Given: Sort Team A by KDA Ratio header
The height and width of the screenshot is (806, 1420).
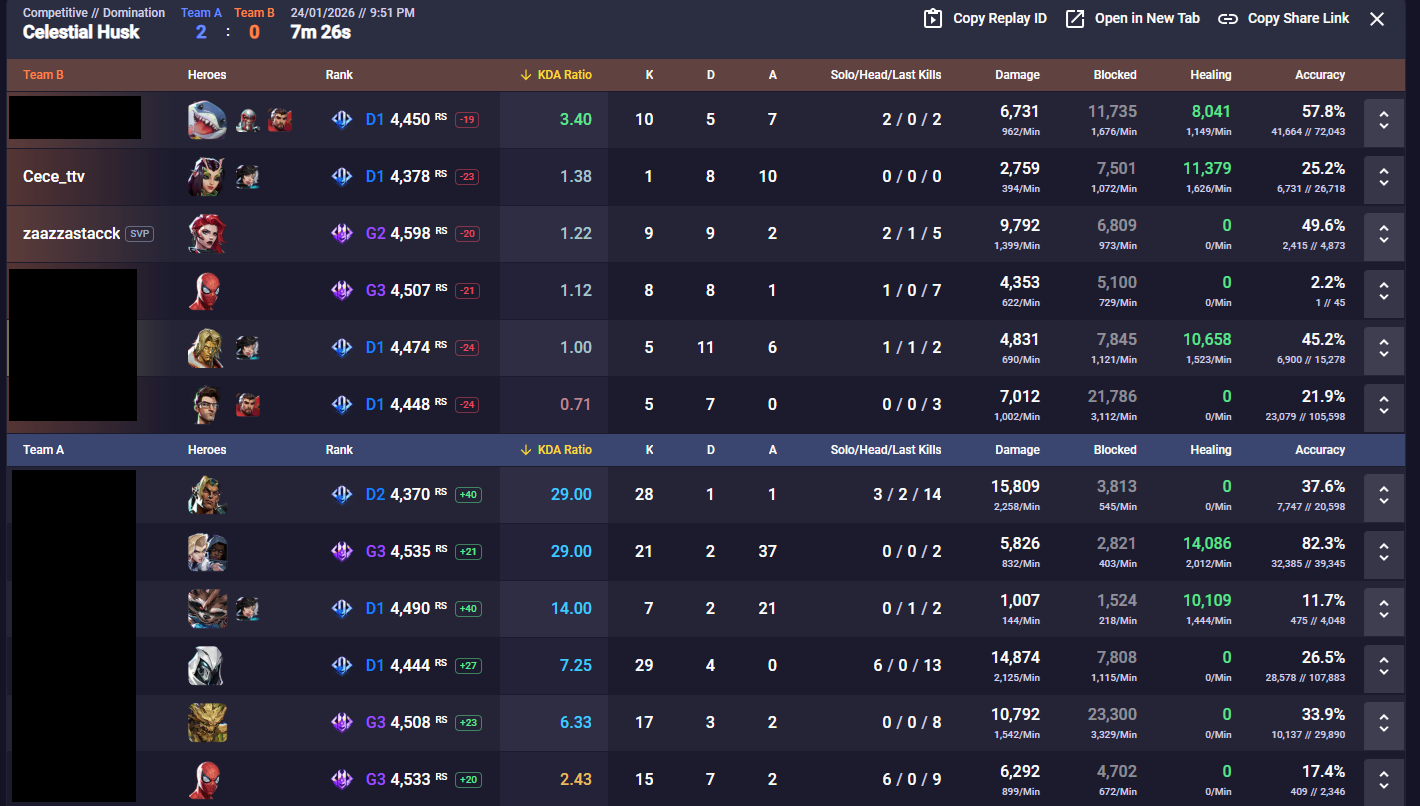Looking at the screenshot, I should click(x=556, y=450).
